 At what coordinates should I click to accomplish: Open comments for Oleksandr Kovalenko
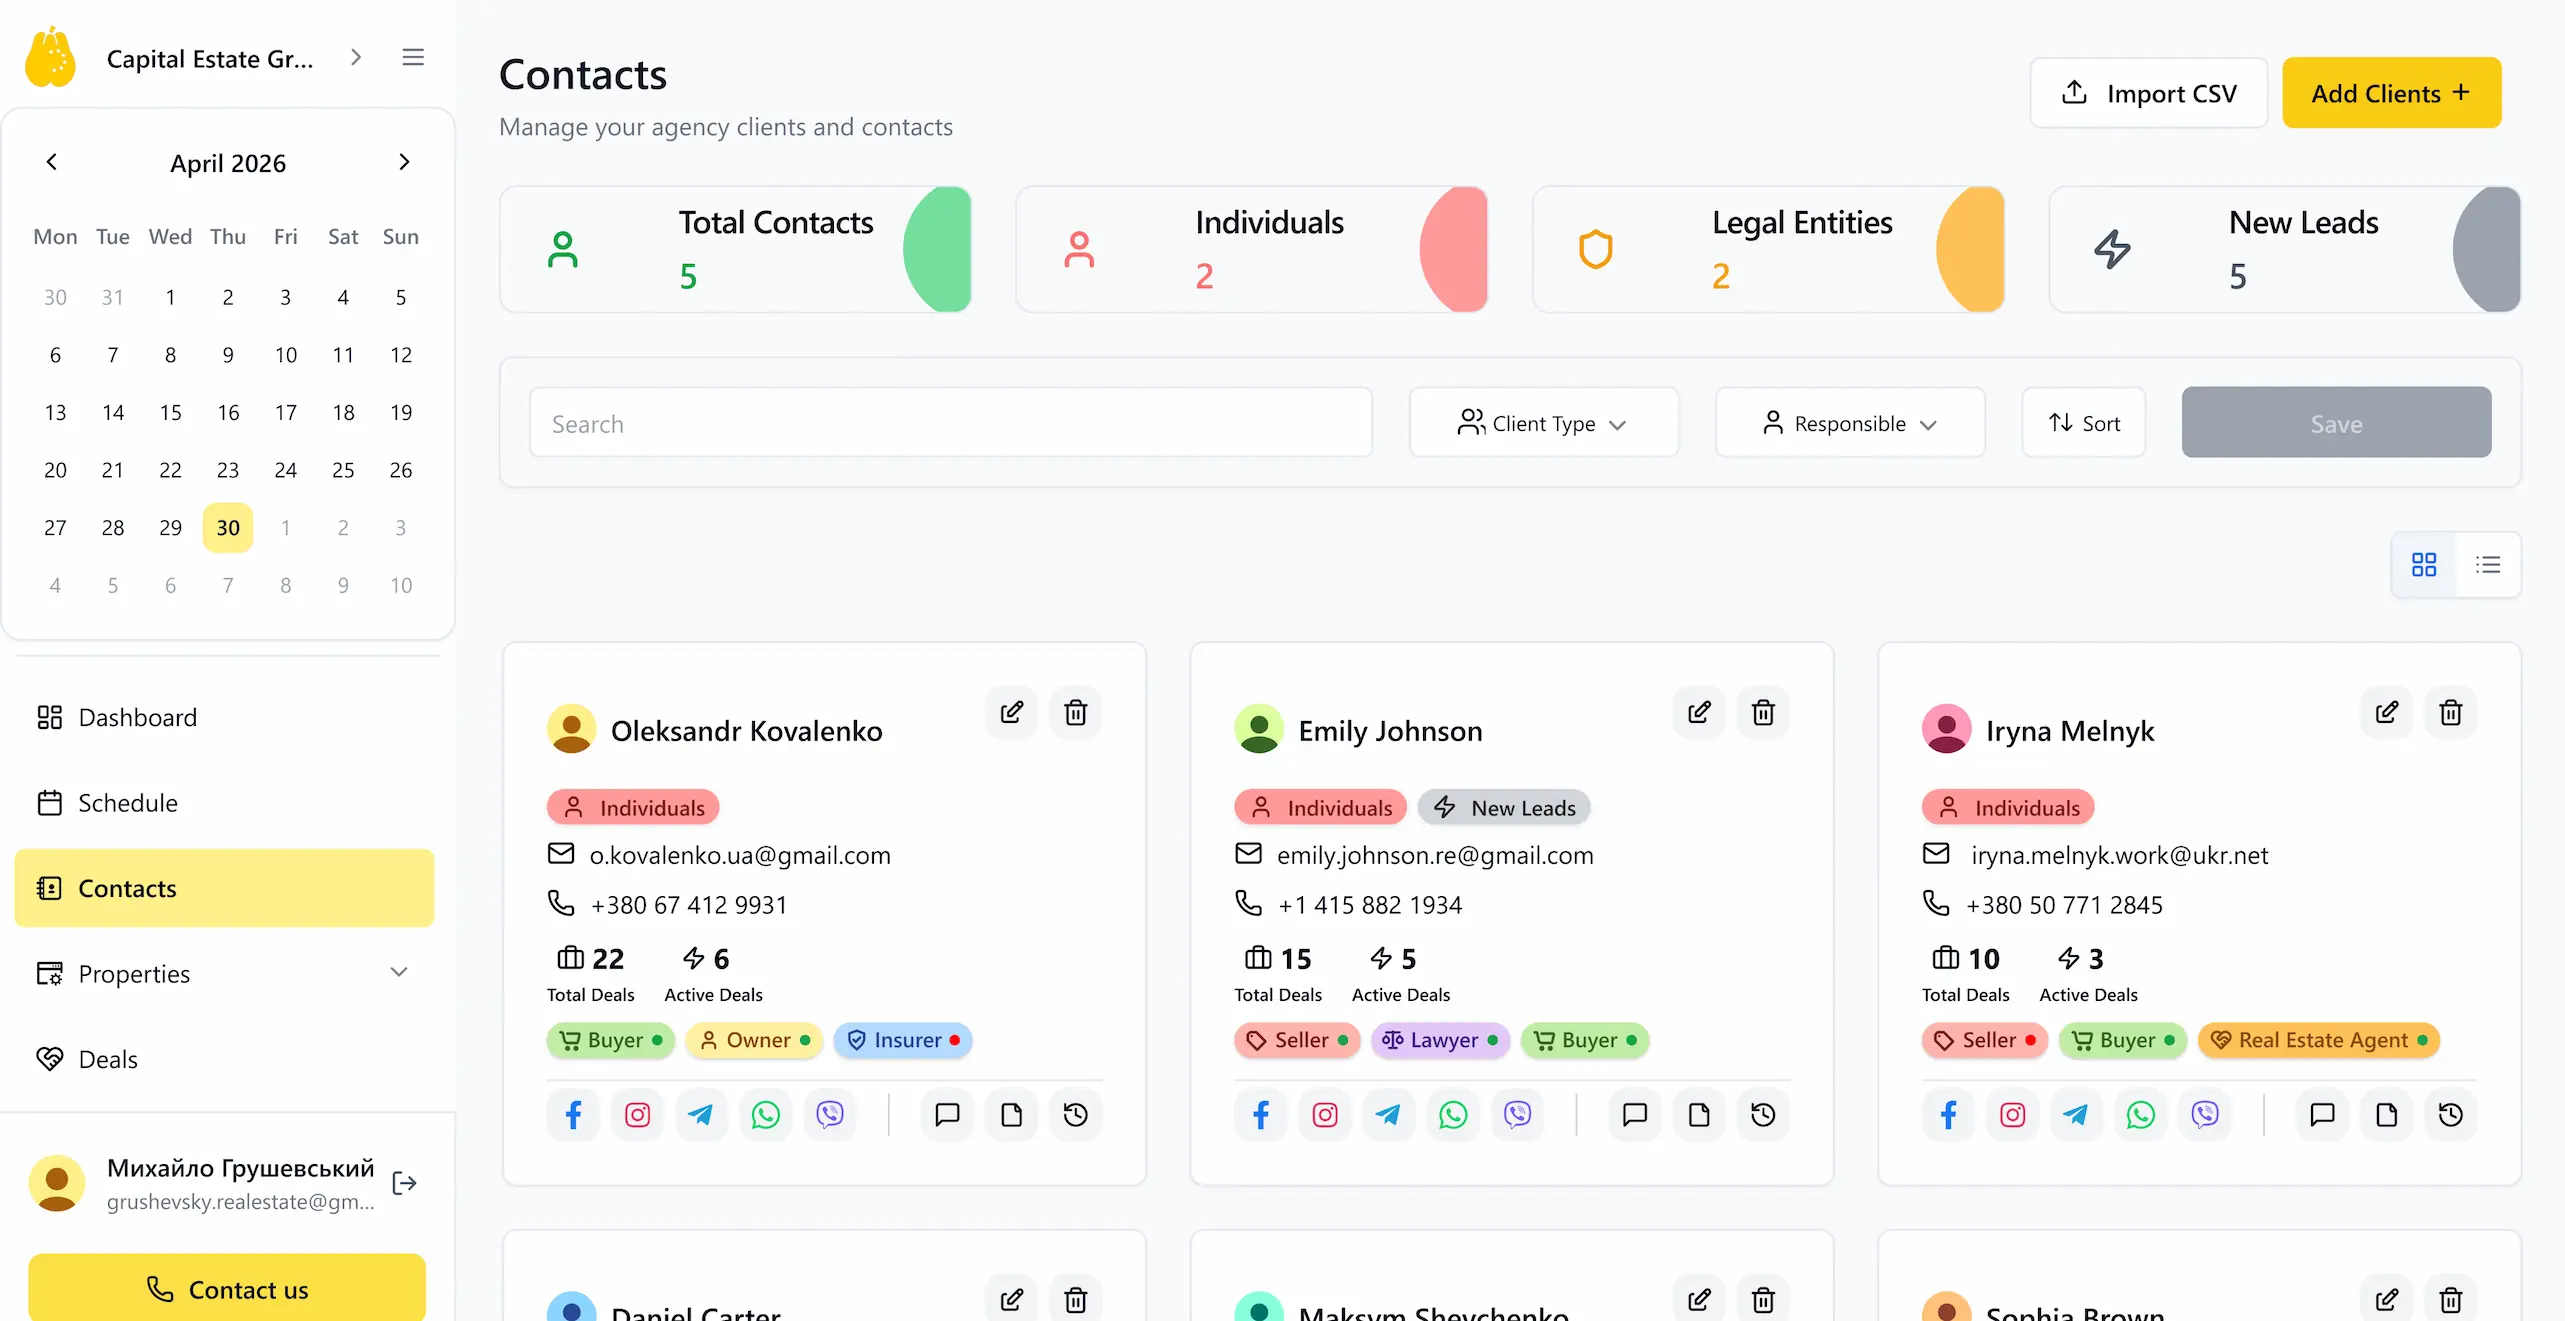pos(947,1114)
